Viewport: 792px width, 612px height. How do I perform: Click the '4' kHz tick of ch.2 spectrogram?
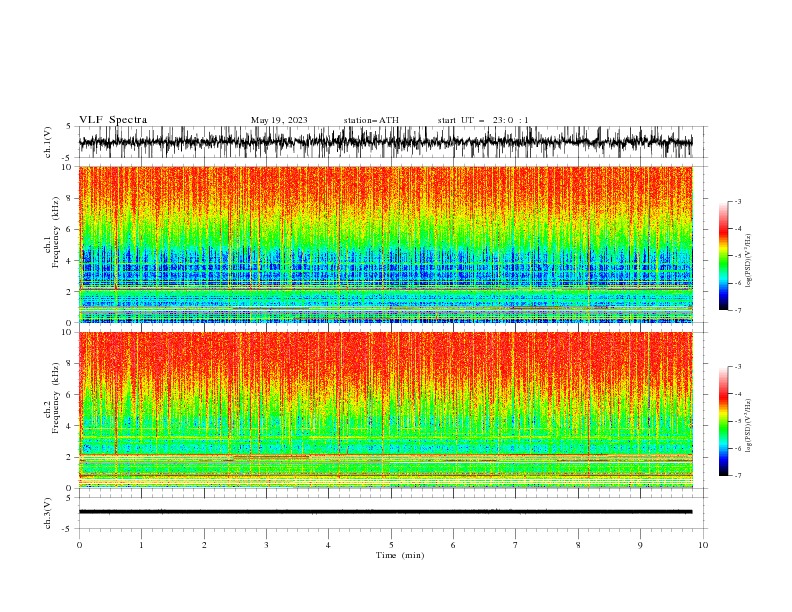[x=71, y=426]
